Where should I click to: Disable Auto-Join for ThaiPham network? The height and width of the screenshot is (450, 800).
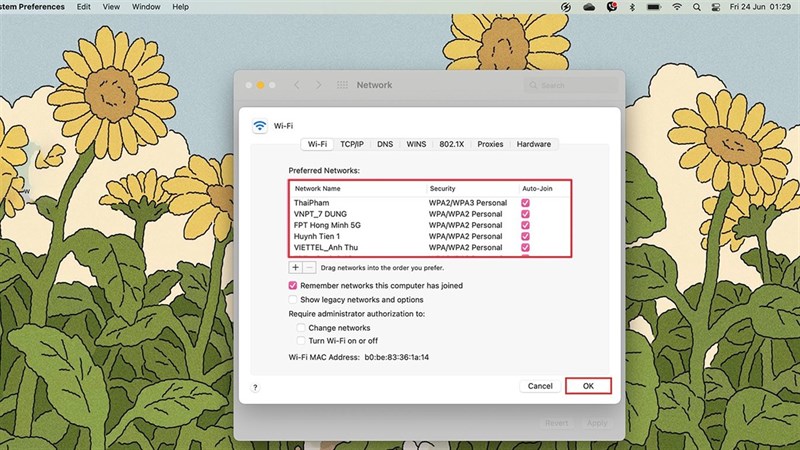tap(525, 203)
